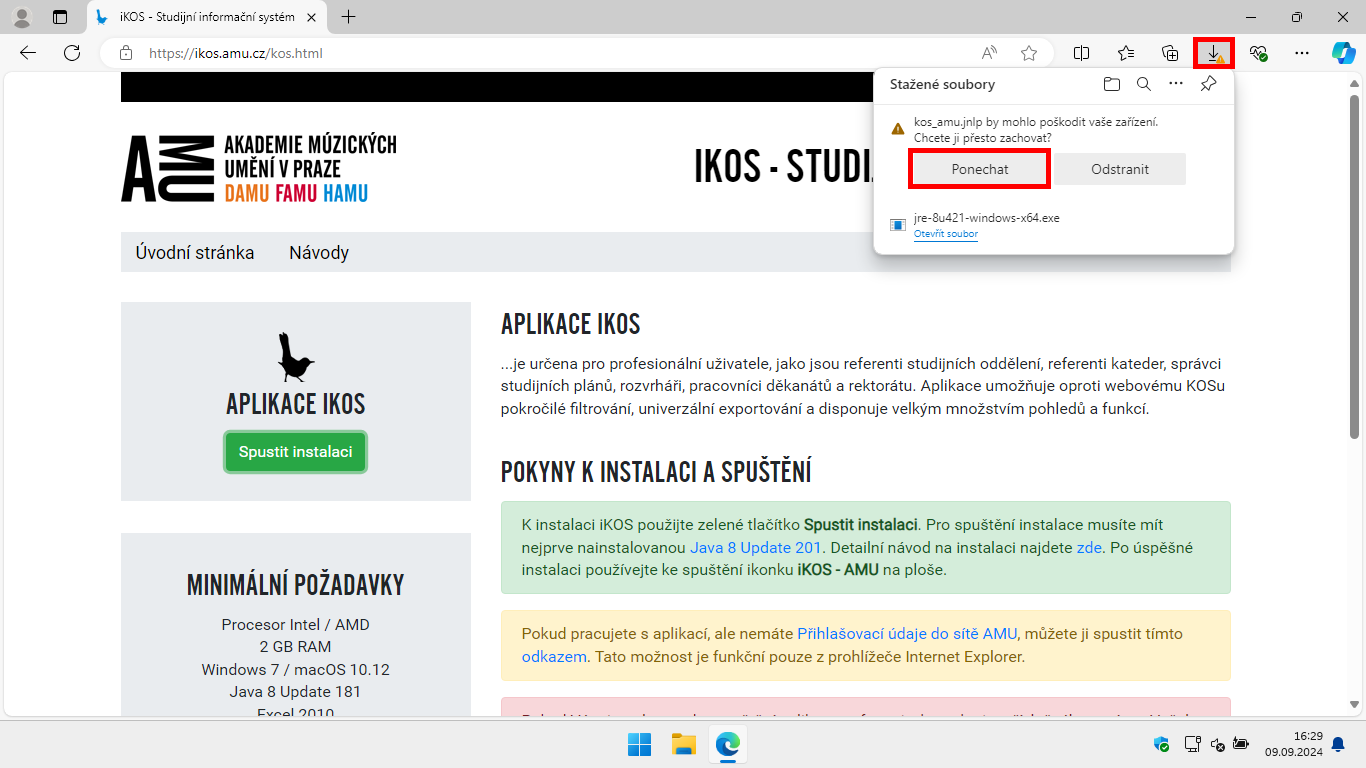Open Windows Security tray icon
The width and height of the screenshot is (1366, 768).
coord(1161,744)
